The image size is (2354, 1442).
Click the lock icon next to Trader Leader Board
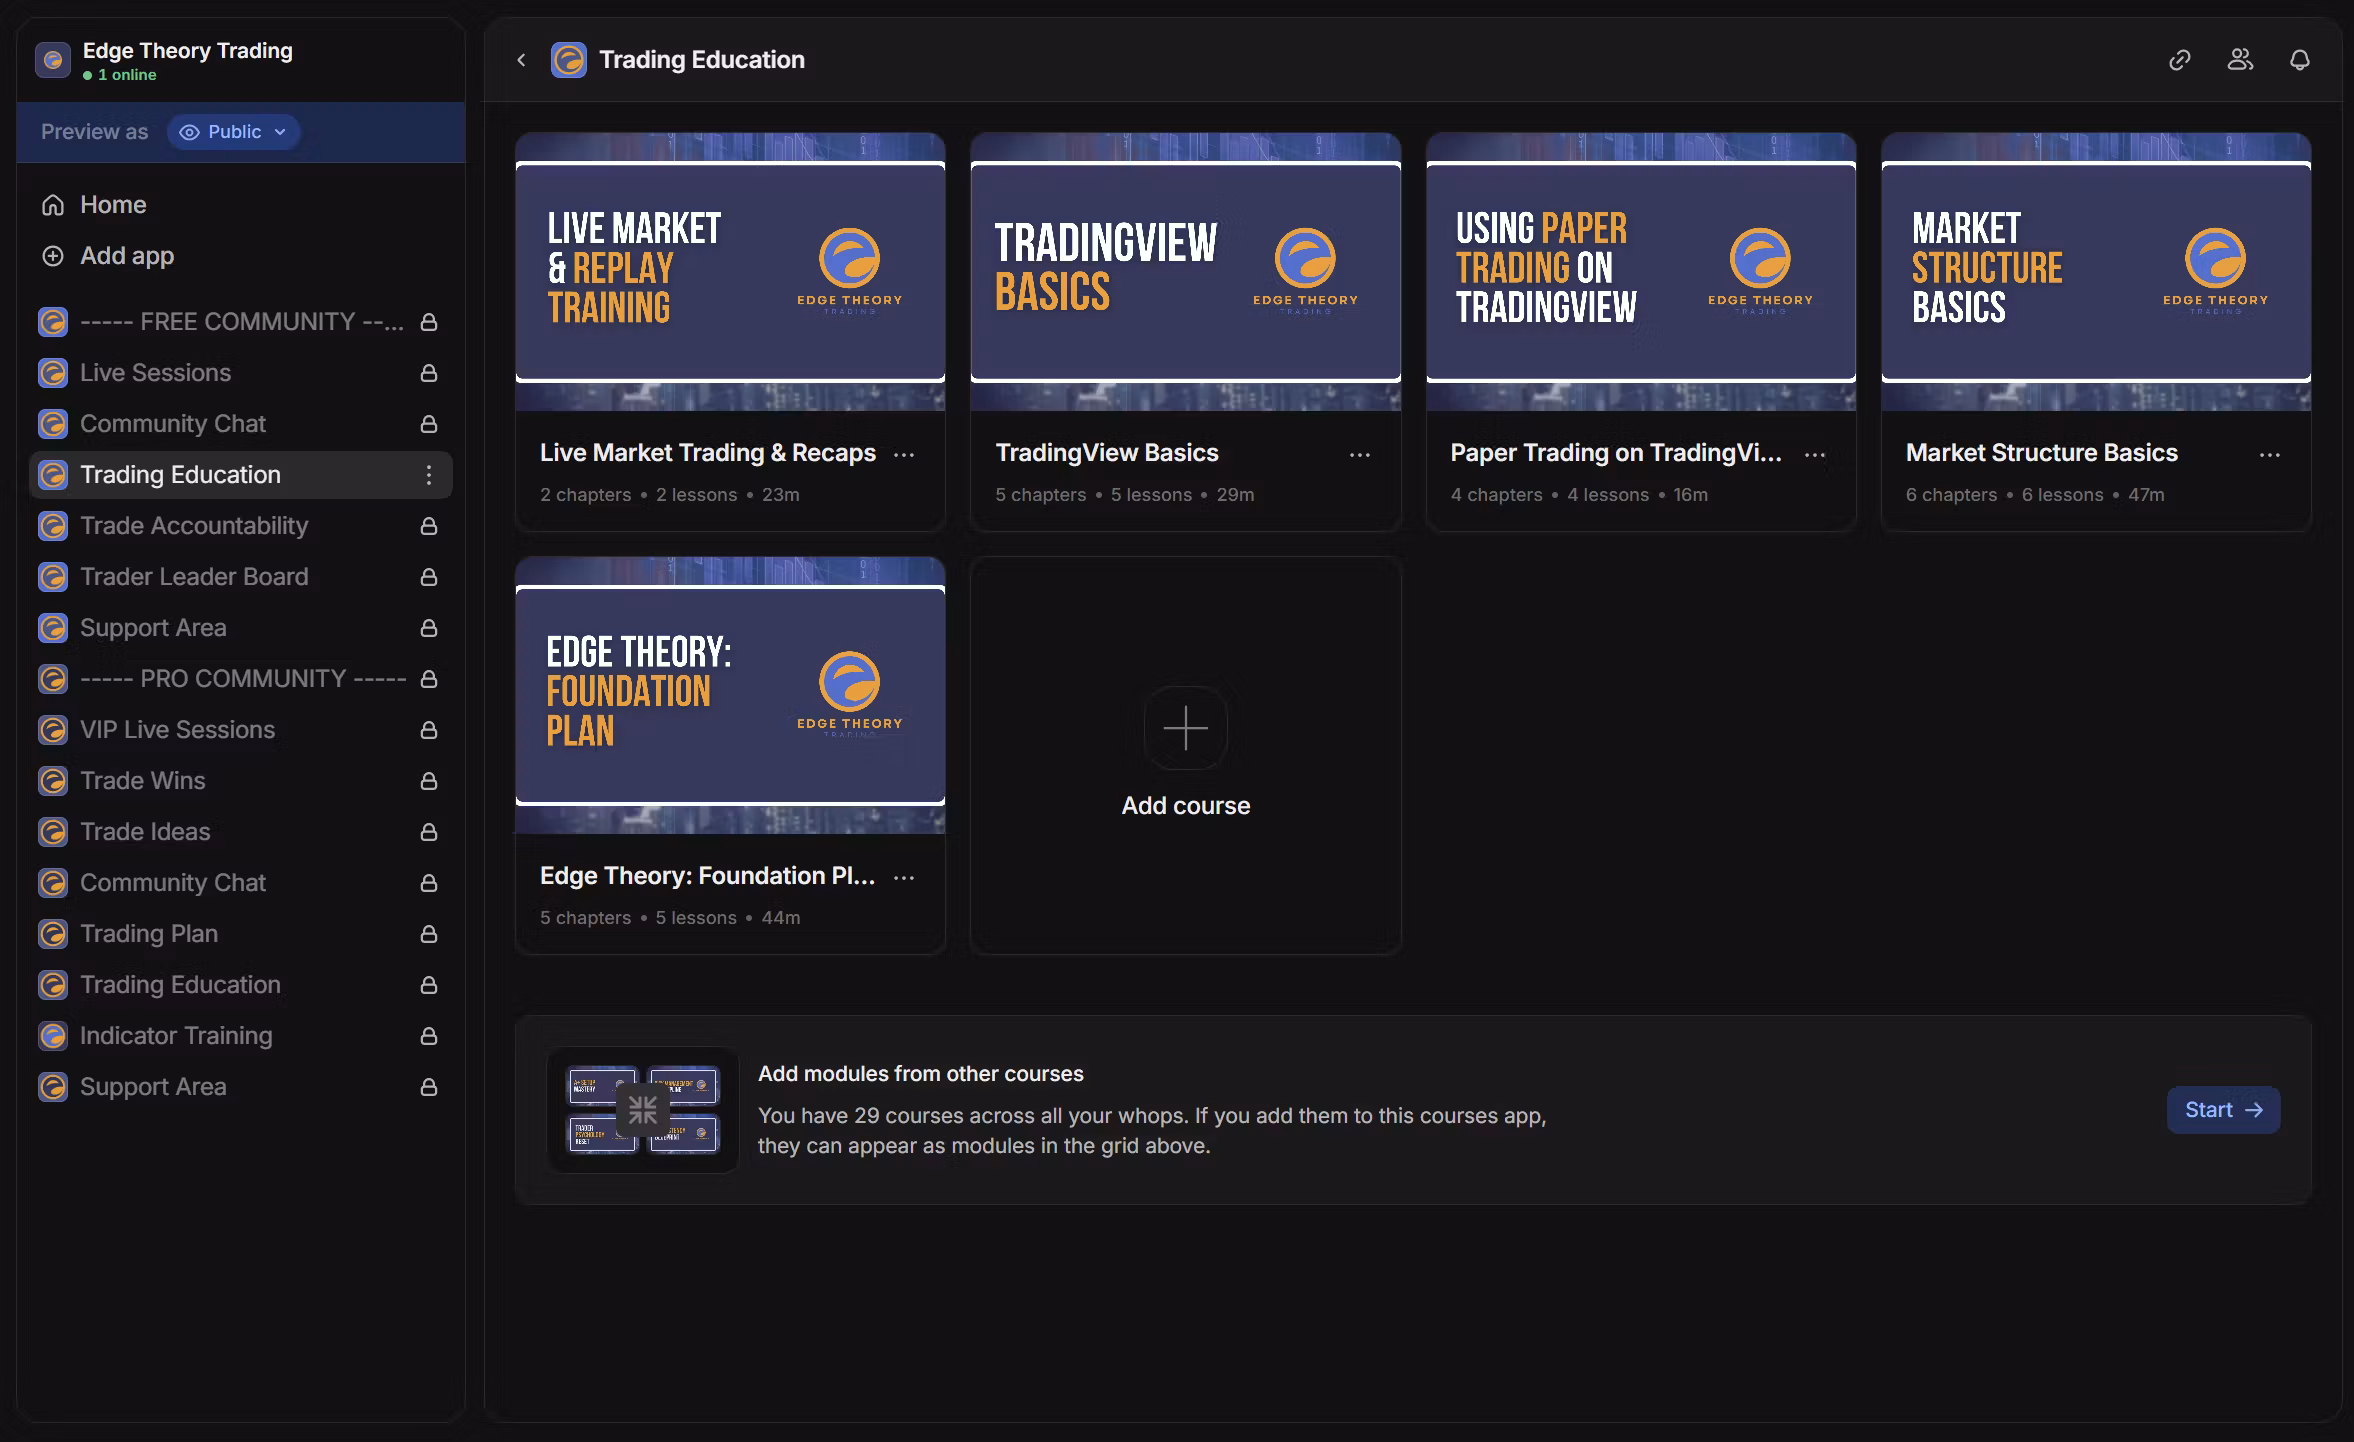pyautogui.click(x=429, y=577)
